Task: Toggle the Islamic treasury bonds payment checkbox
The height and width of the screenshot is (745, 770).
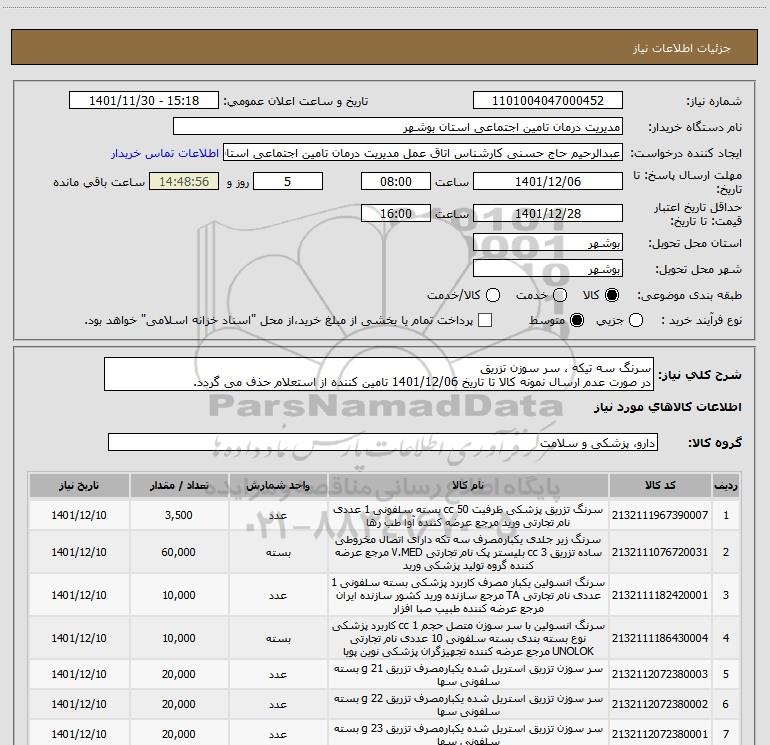Action: point(485,320)
